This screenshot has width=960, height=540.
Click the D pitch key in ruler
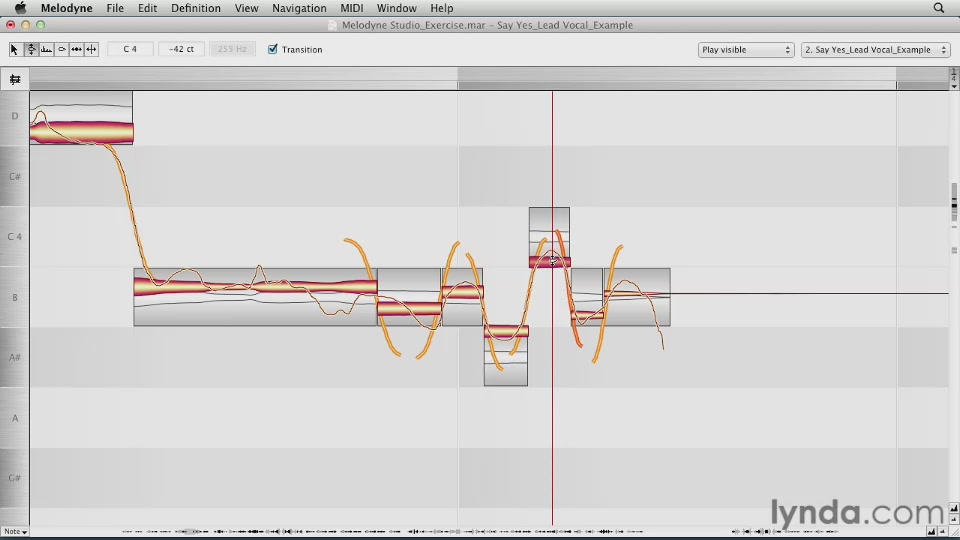coord(15,116)
